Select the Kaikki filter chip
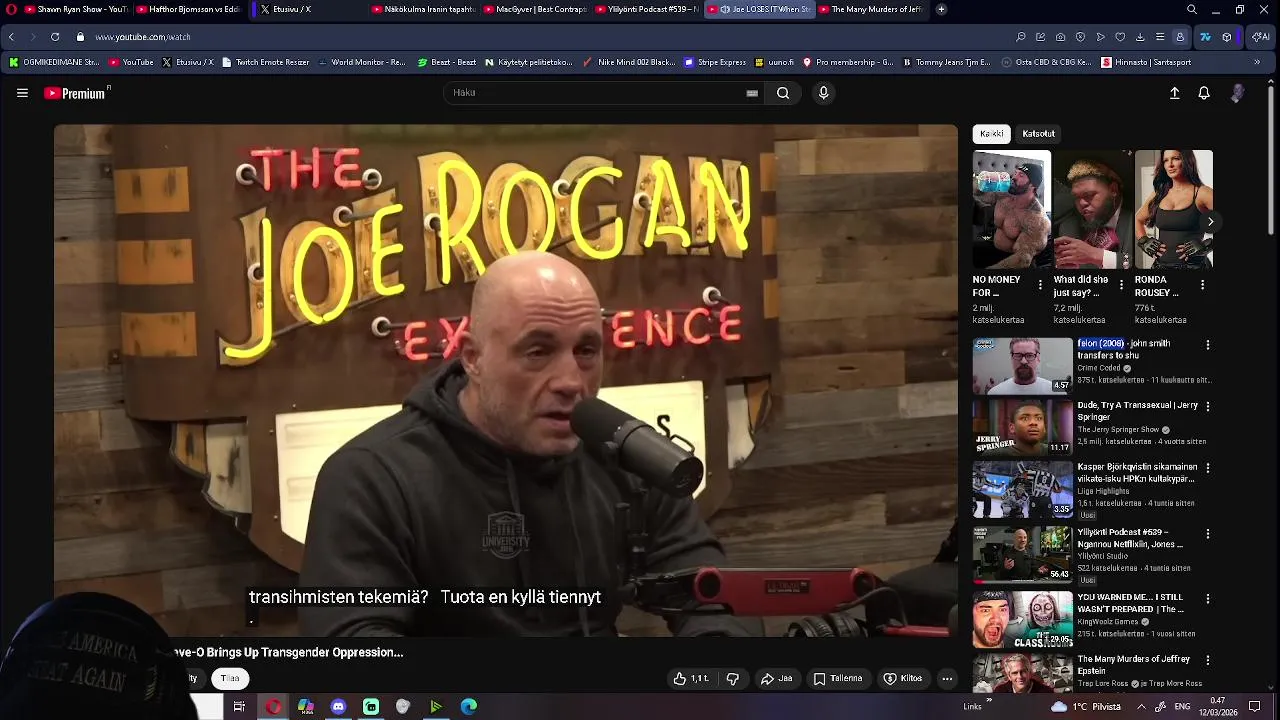Viewport: 1280px width, 720px height. point(992,134)
